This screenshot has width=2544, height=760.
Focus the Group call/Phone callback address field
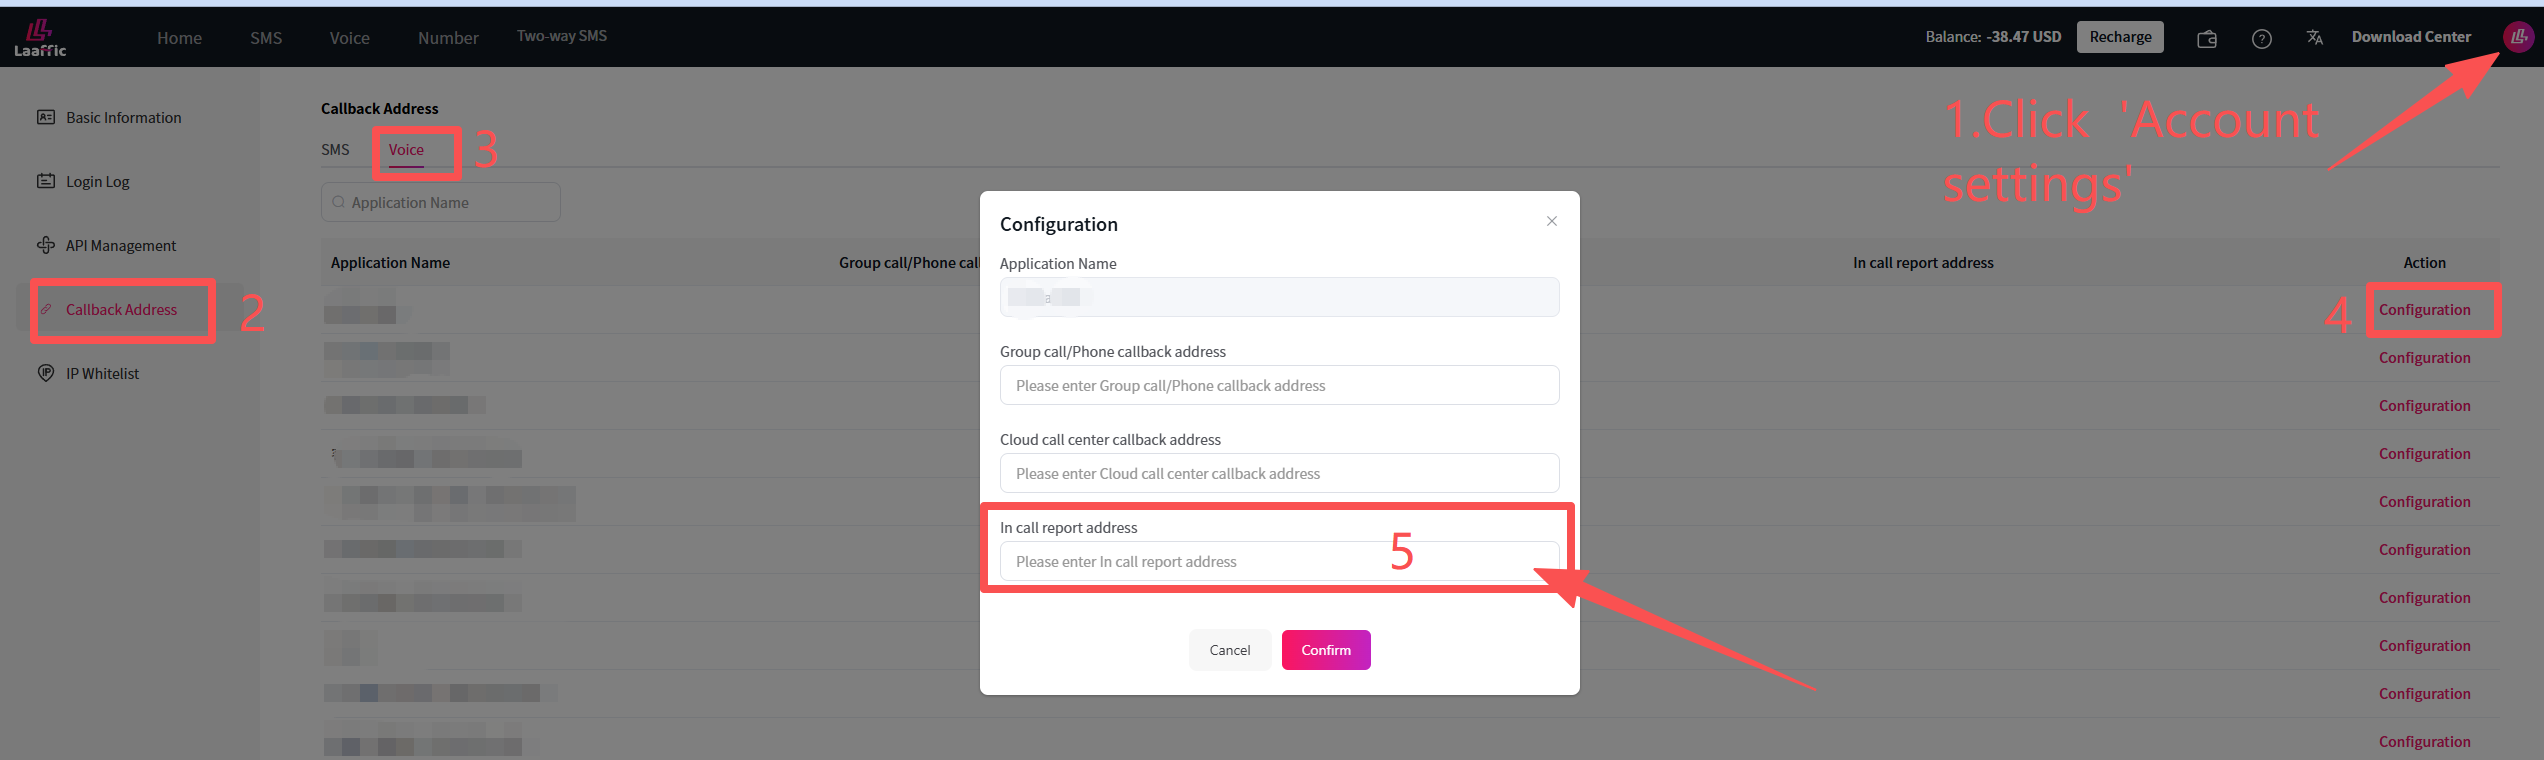(1279, 386)
